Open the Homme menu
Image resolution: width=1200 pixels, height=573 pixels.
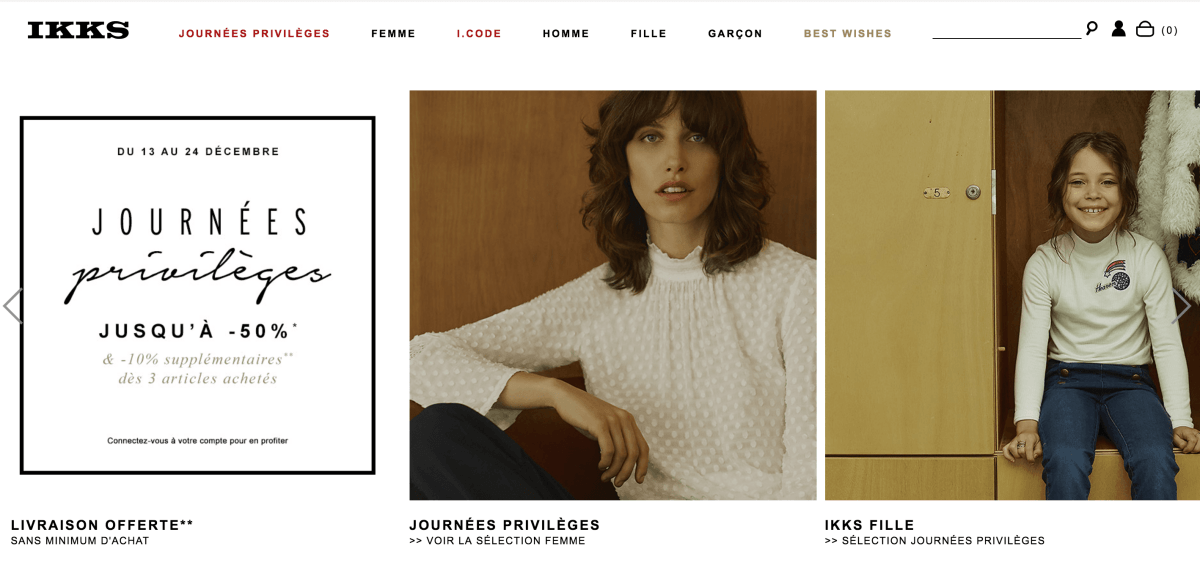(x=566, y=33)
